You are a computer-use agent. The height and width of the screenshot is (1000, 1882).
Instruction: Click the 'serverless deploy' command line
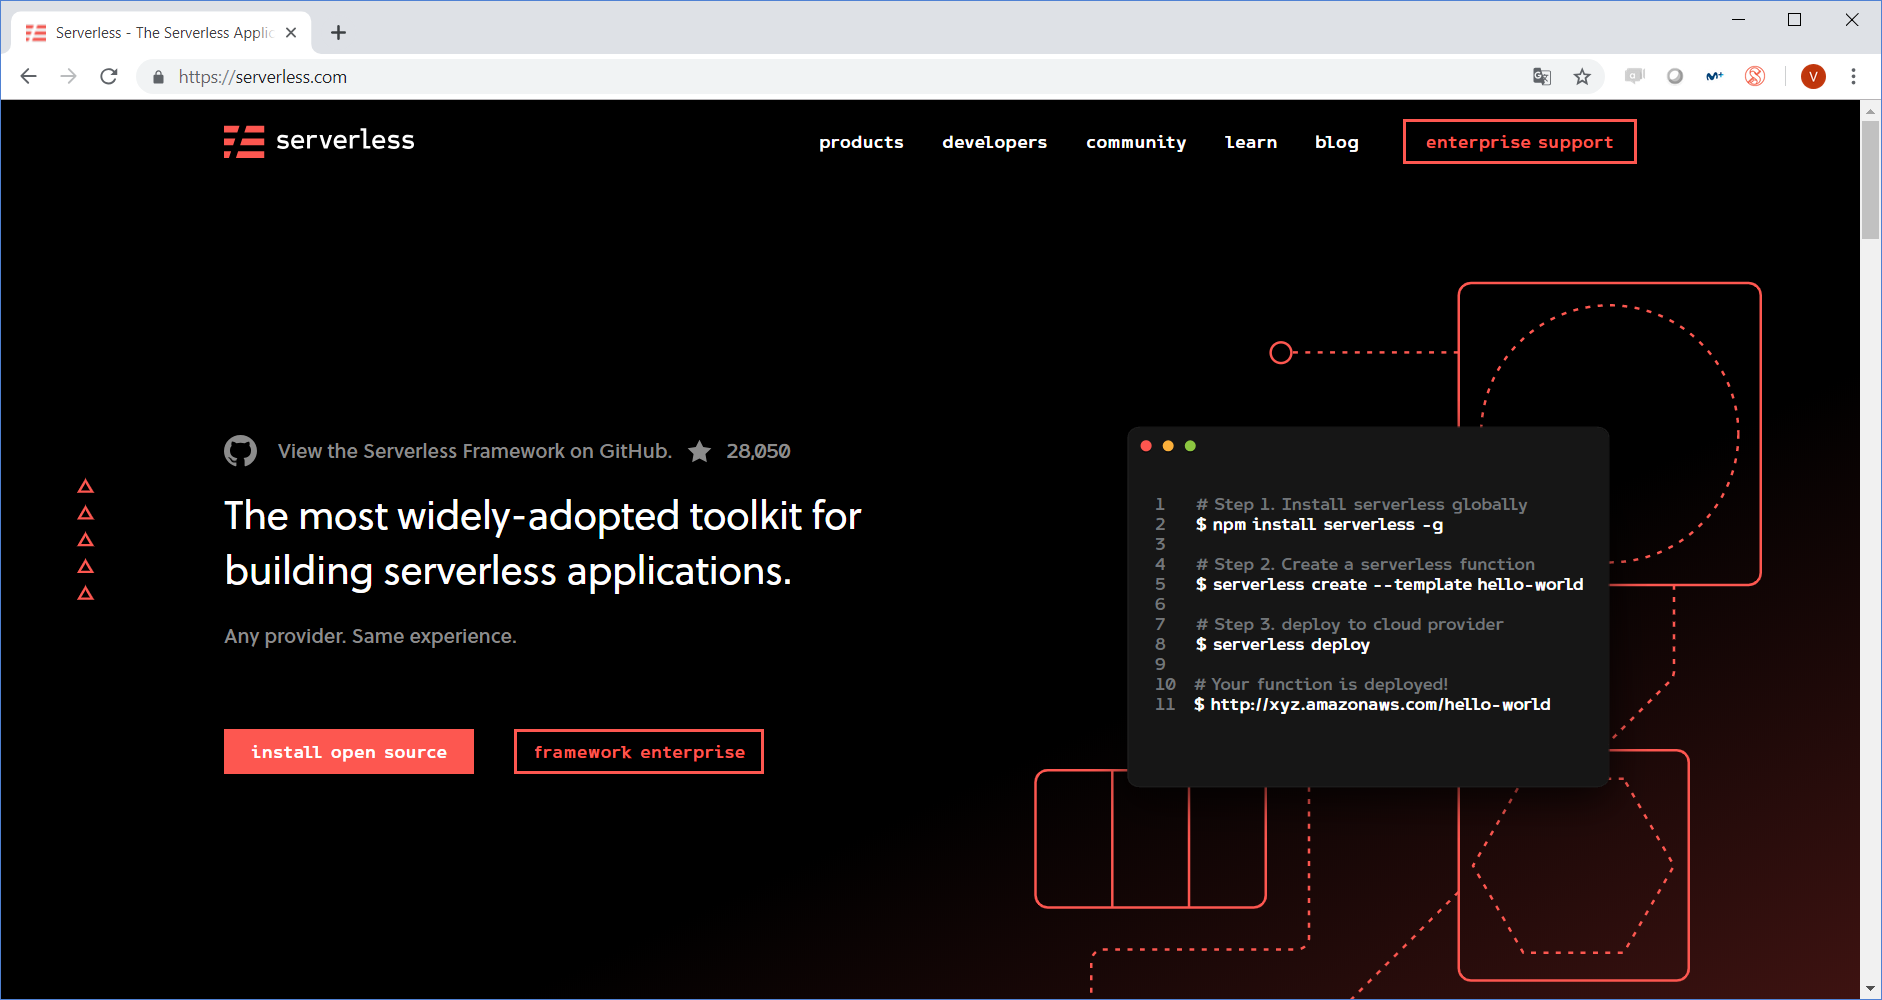(x=1282, y=645)
